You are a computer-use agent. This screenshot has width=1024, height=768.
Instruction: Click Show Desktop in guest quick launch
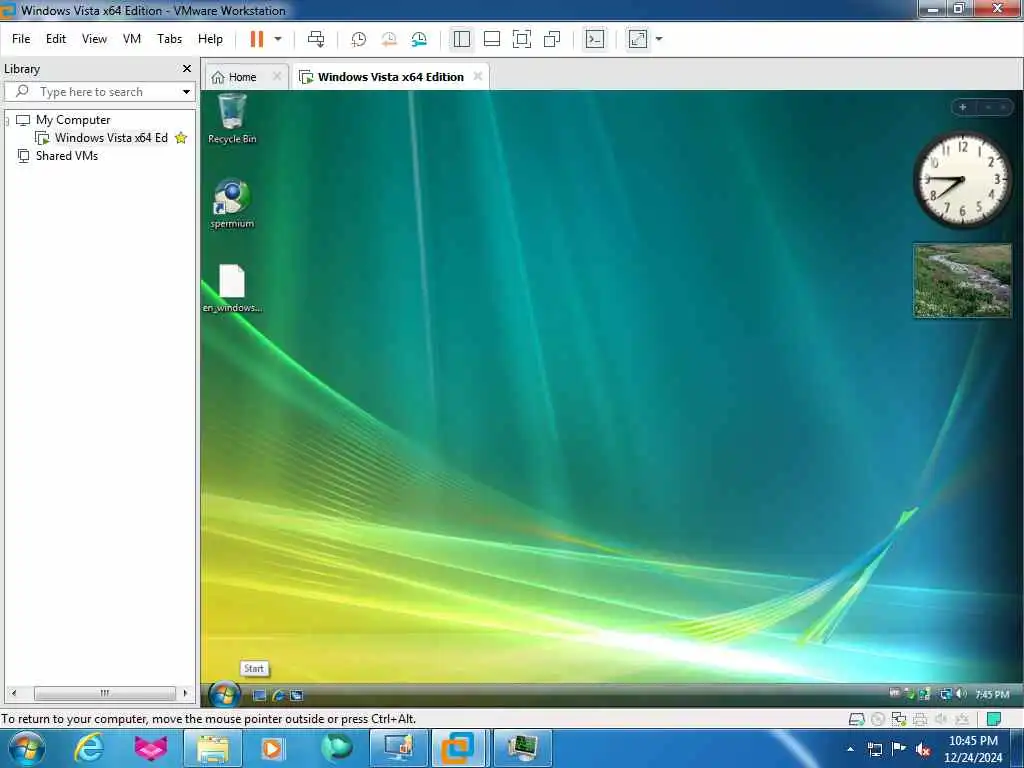tap(259, 696)
